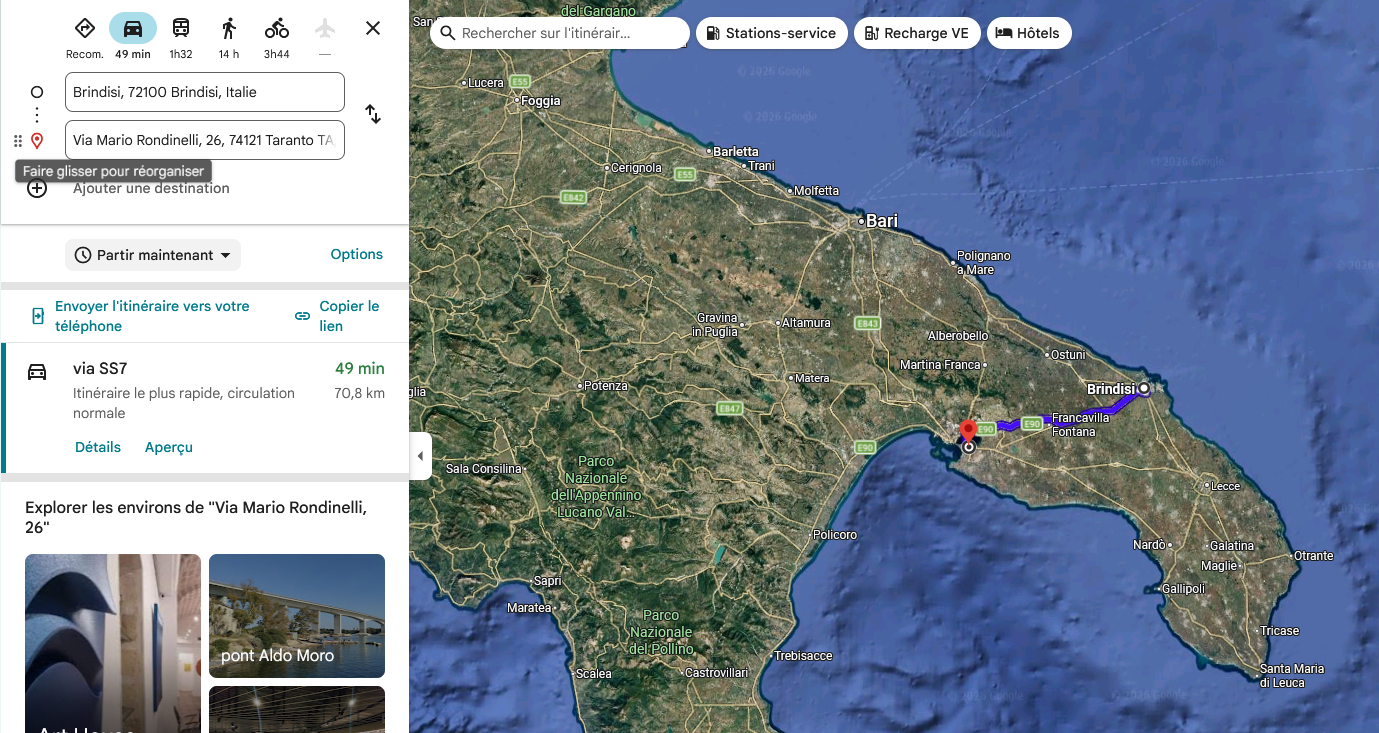
Task: Click Envoyer l'itinéraire vers votre téléphone
Action: pos(152,316)
